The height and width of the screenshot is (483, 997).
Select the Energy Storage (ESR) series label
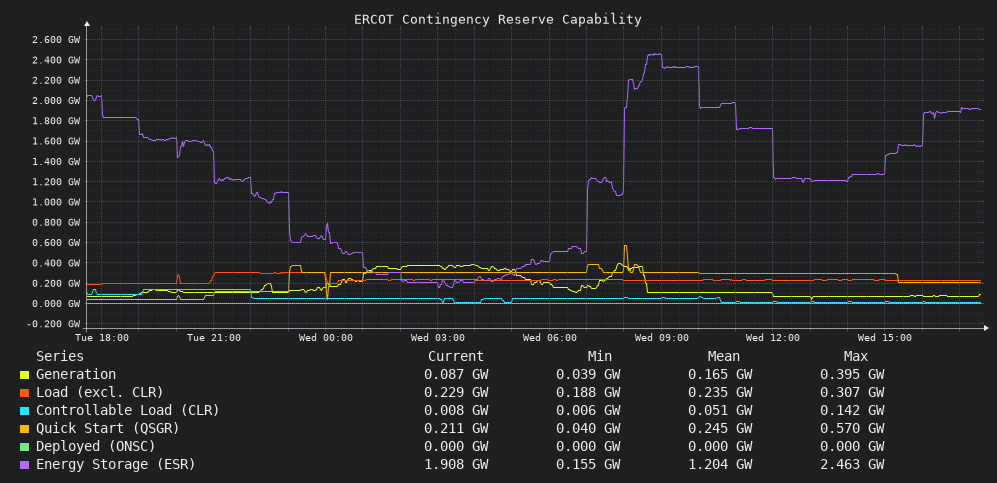(x=116, y=465)
